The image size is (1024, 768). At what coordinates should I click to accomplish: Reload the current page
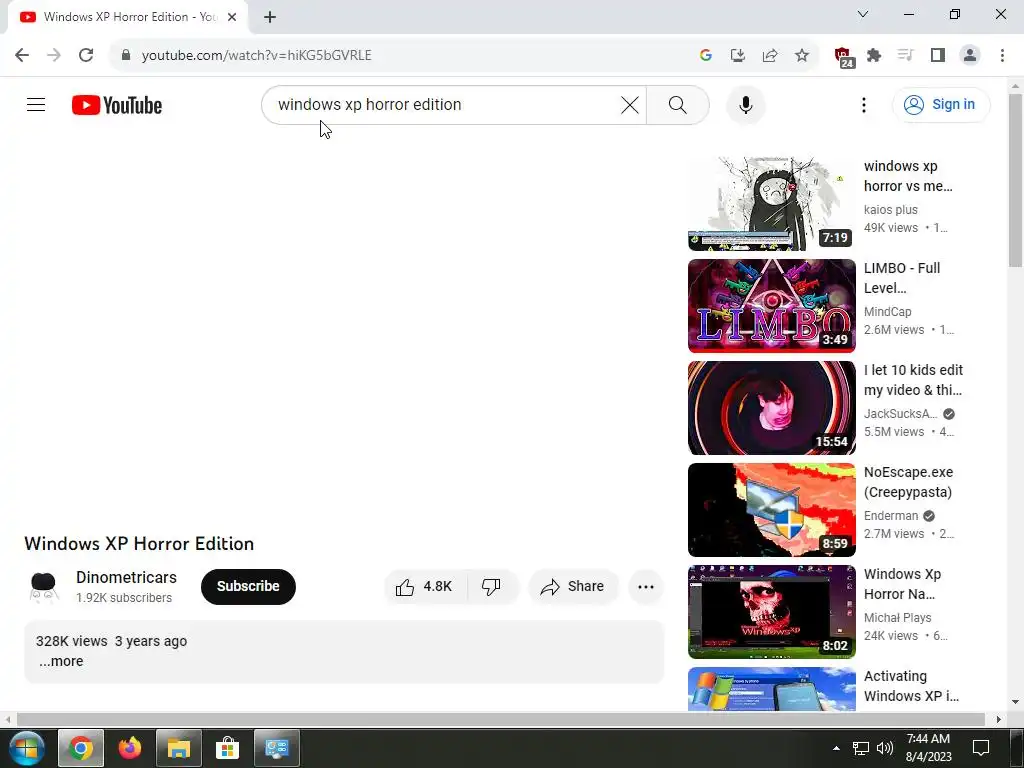[86, 56]
